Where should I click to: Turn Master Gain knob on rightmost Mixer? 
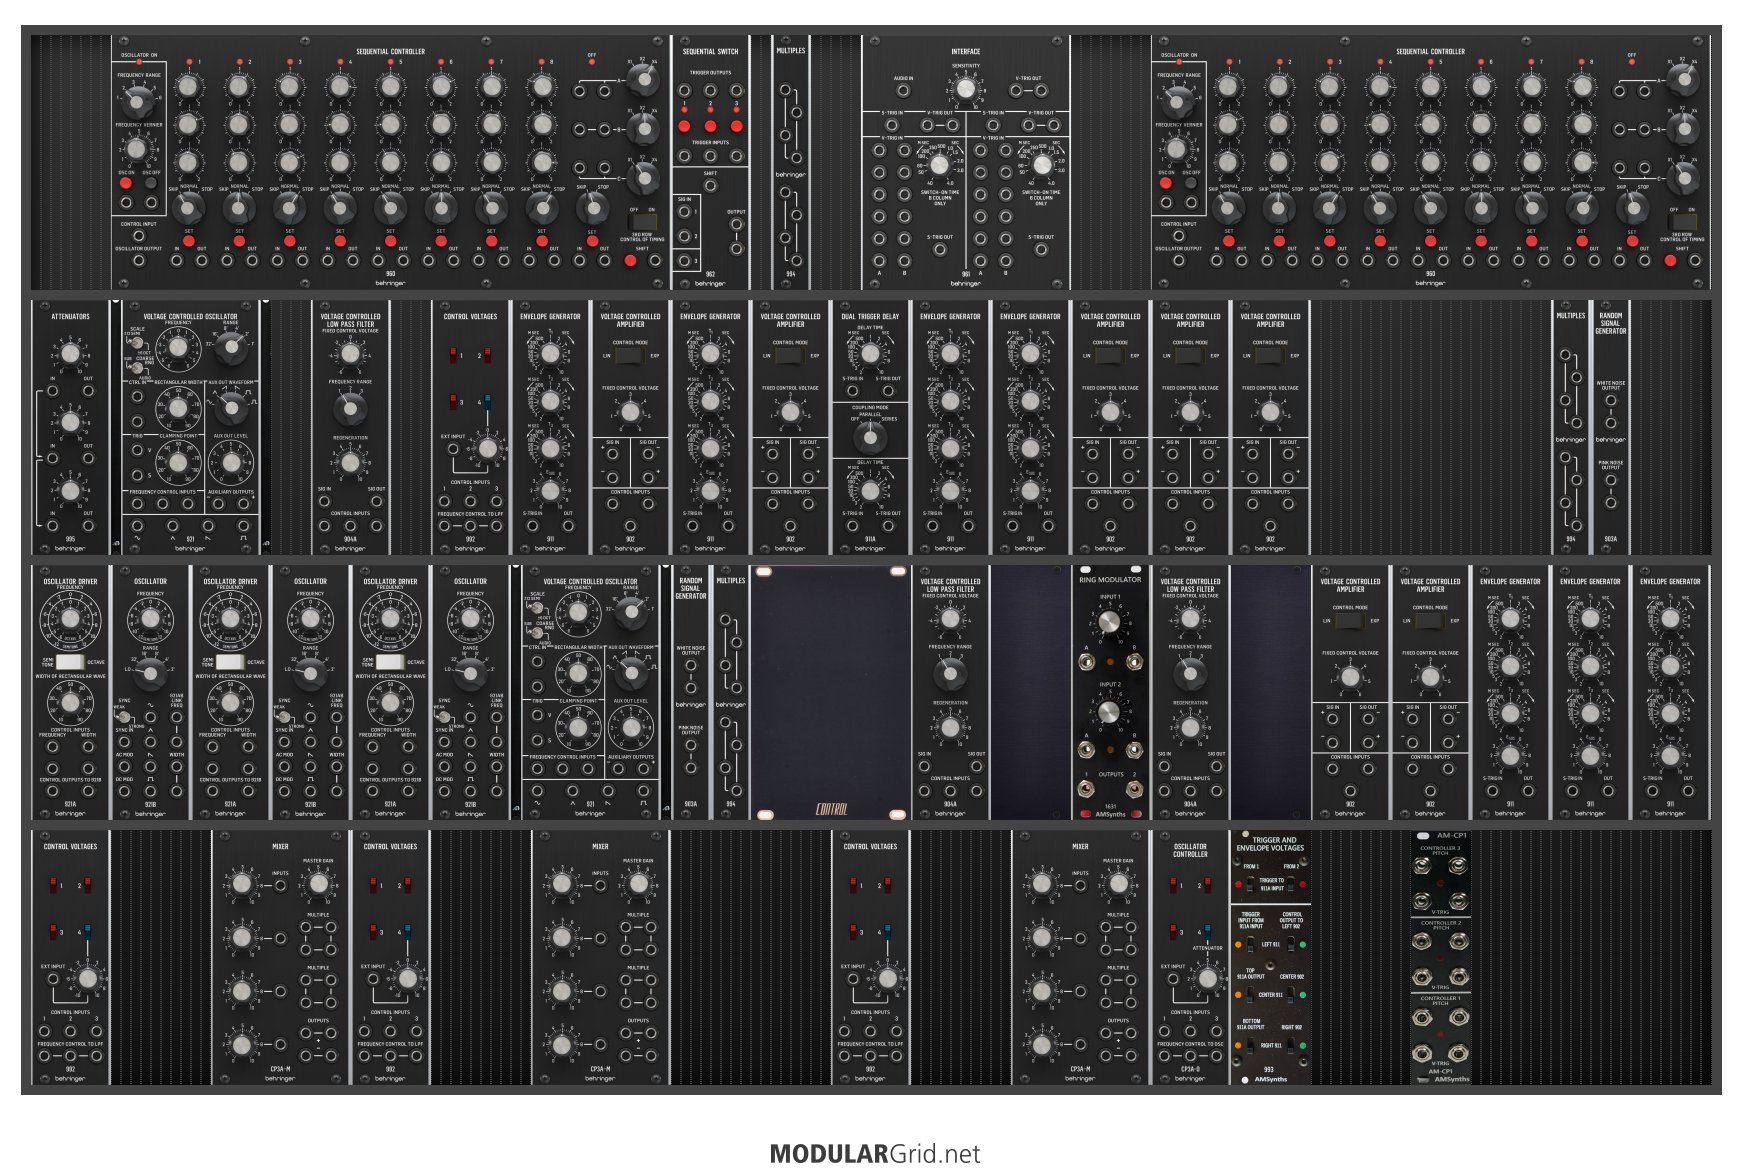pos(1119,884)
